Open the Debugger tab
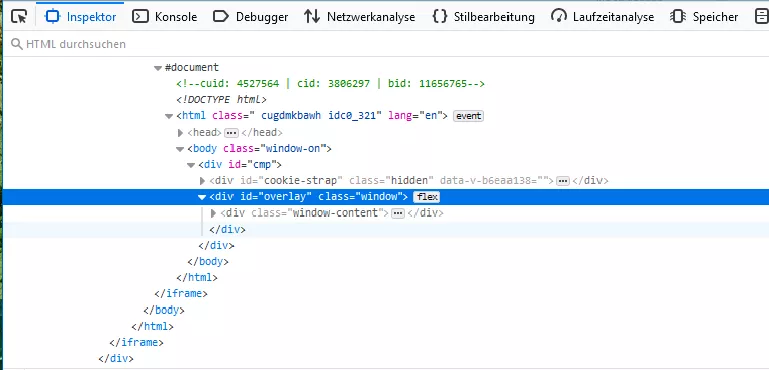 (x=250, y=17)
